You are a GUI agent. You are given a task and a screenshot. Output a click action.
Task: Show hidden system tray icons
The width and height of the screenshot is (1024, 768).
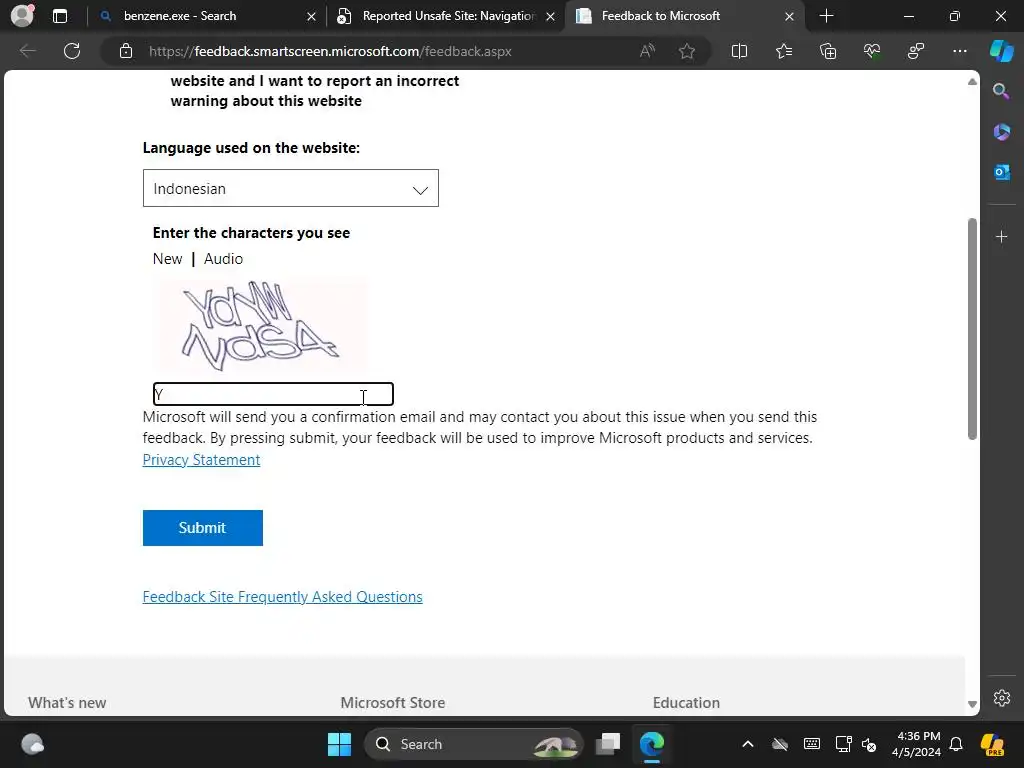coord(748,744)
